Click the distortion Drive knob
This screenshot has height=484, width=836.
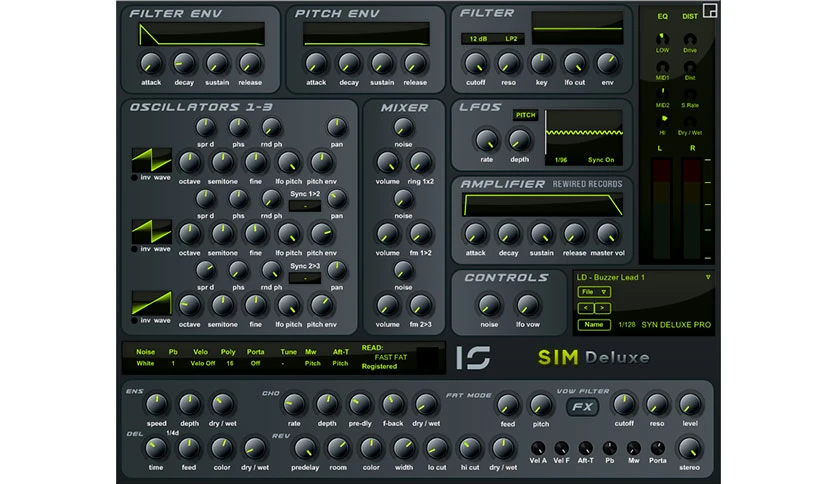pyautogui.click(x=690, y=39)
